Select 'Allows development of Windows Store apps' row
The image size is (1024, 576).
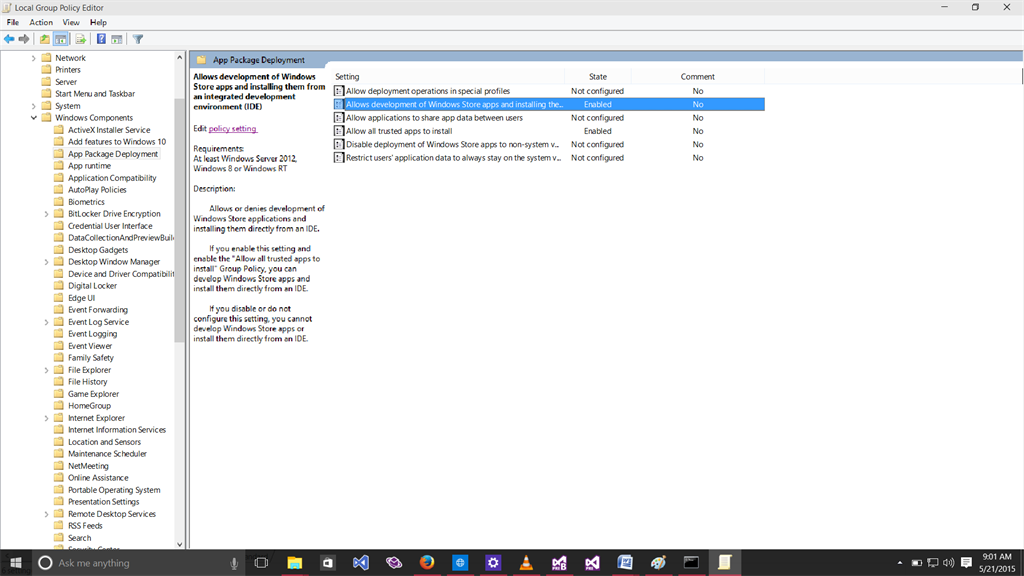click(549, 104)
